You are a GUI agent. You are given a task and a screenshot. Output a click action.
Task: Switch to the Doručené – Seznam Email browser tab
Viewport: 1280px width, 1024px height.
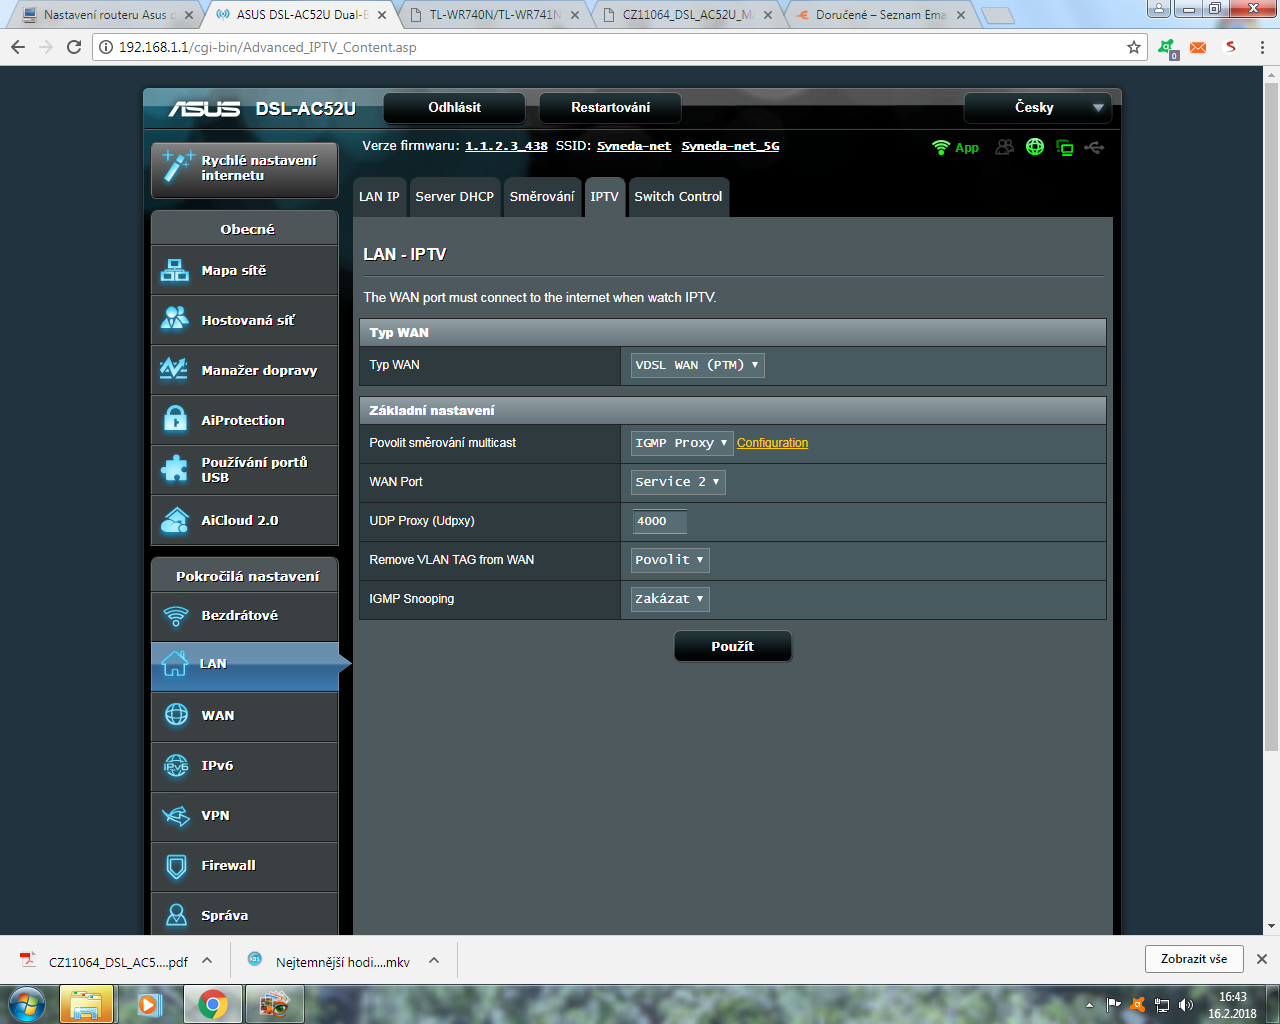880,15
